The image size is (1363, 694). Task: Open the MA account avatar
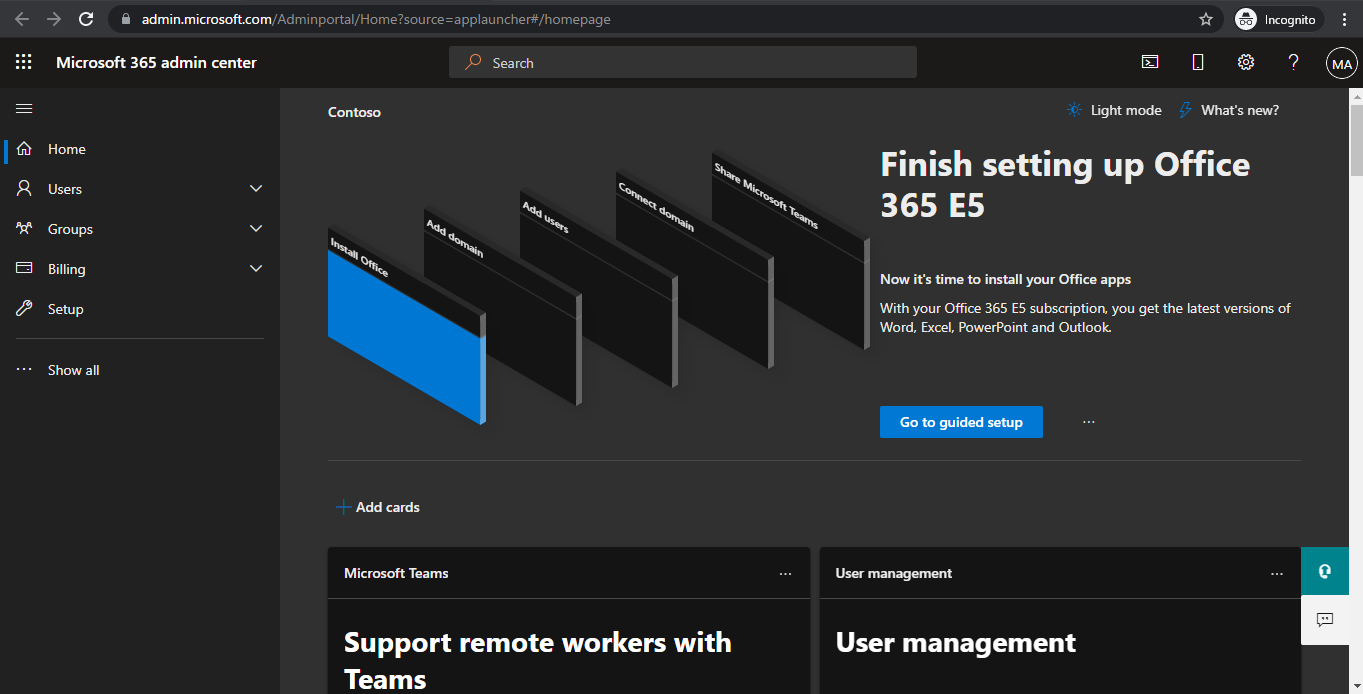point(1341,62)
